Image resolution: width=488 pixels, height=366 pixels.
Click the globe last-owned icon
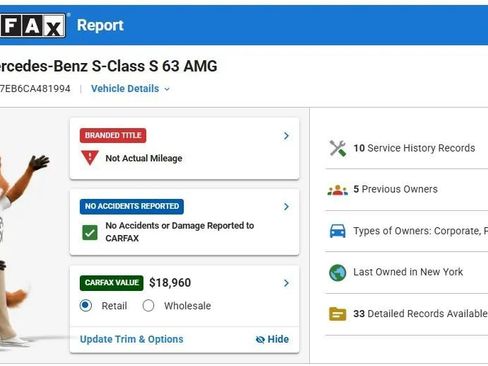338,273
